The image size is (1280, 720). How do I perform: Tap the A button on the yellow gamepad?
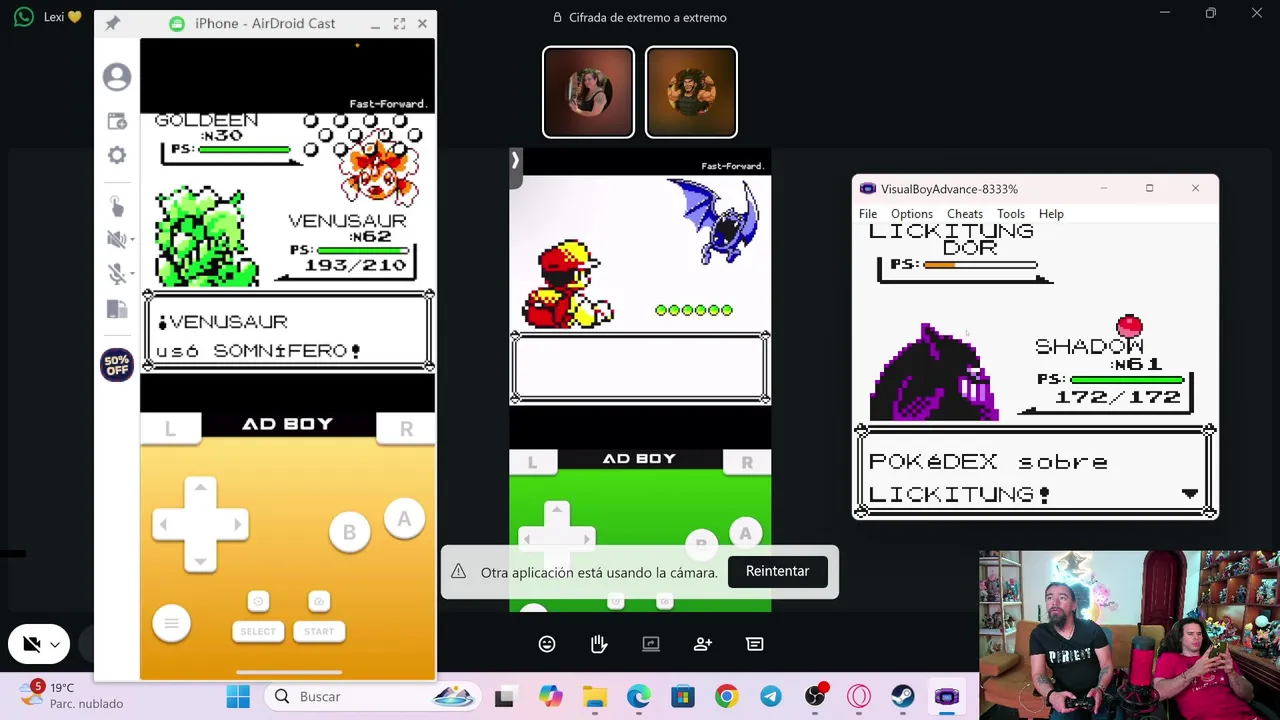pyautogui.click(x=404, y=519)
